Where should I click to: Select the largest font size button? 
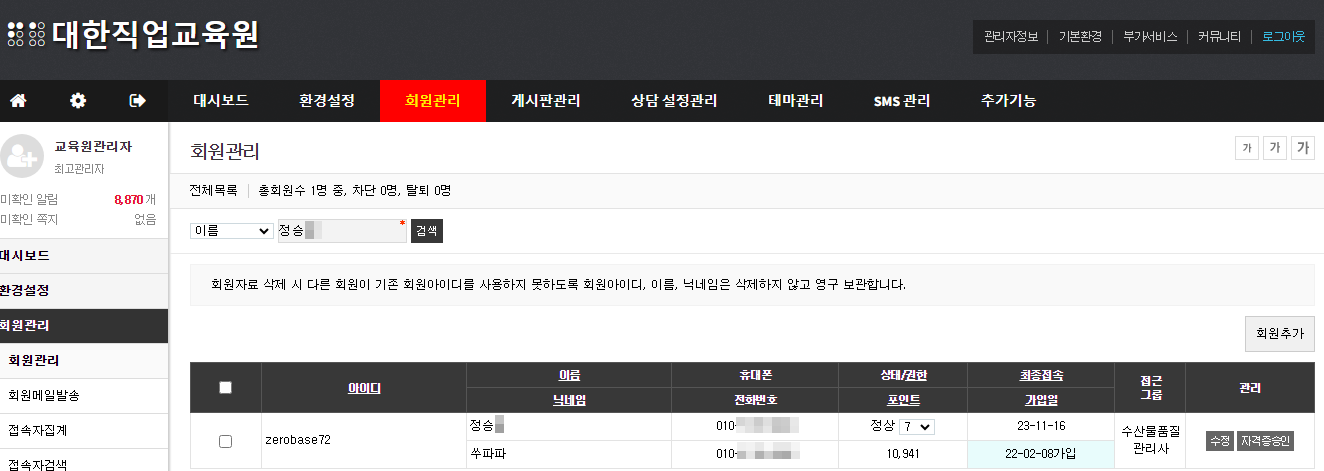coord(1303,149)
